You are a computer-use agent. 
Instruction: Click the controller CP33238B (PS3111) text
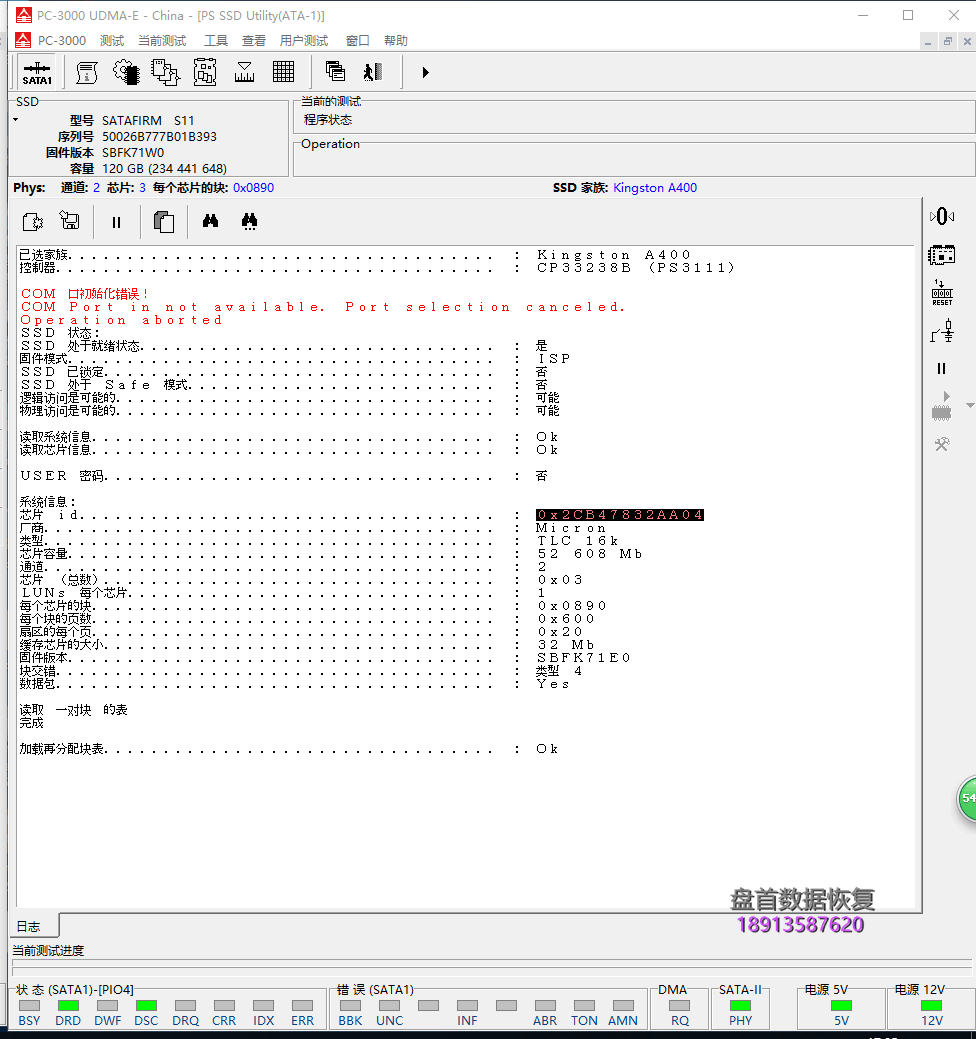(635, 268)
